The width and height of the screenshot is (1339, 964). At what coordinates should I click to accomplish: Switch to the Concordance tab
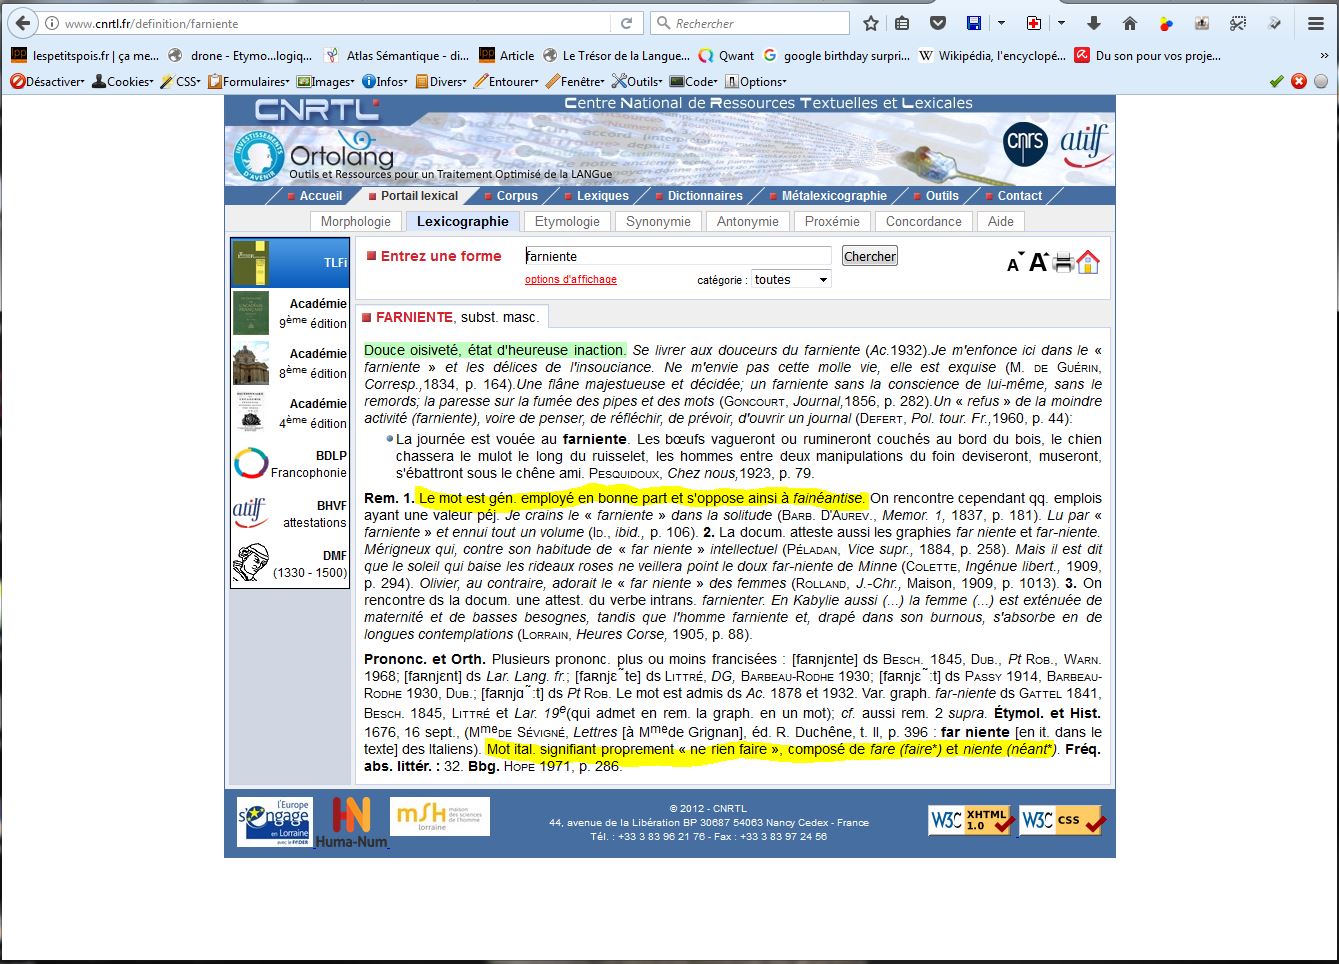pyautogui.click(x=923, y=222)
